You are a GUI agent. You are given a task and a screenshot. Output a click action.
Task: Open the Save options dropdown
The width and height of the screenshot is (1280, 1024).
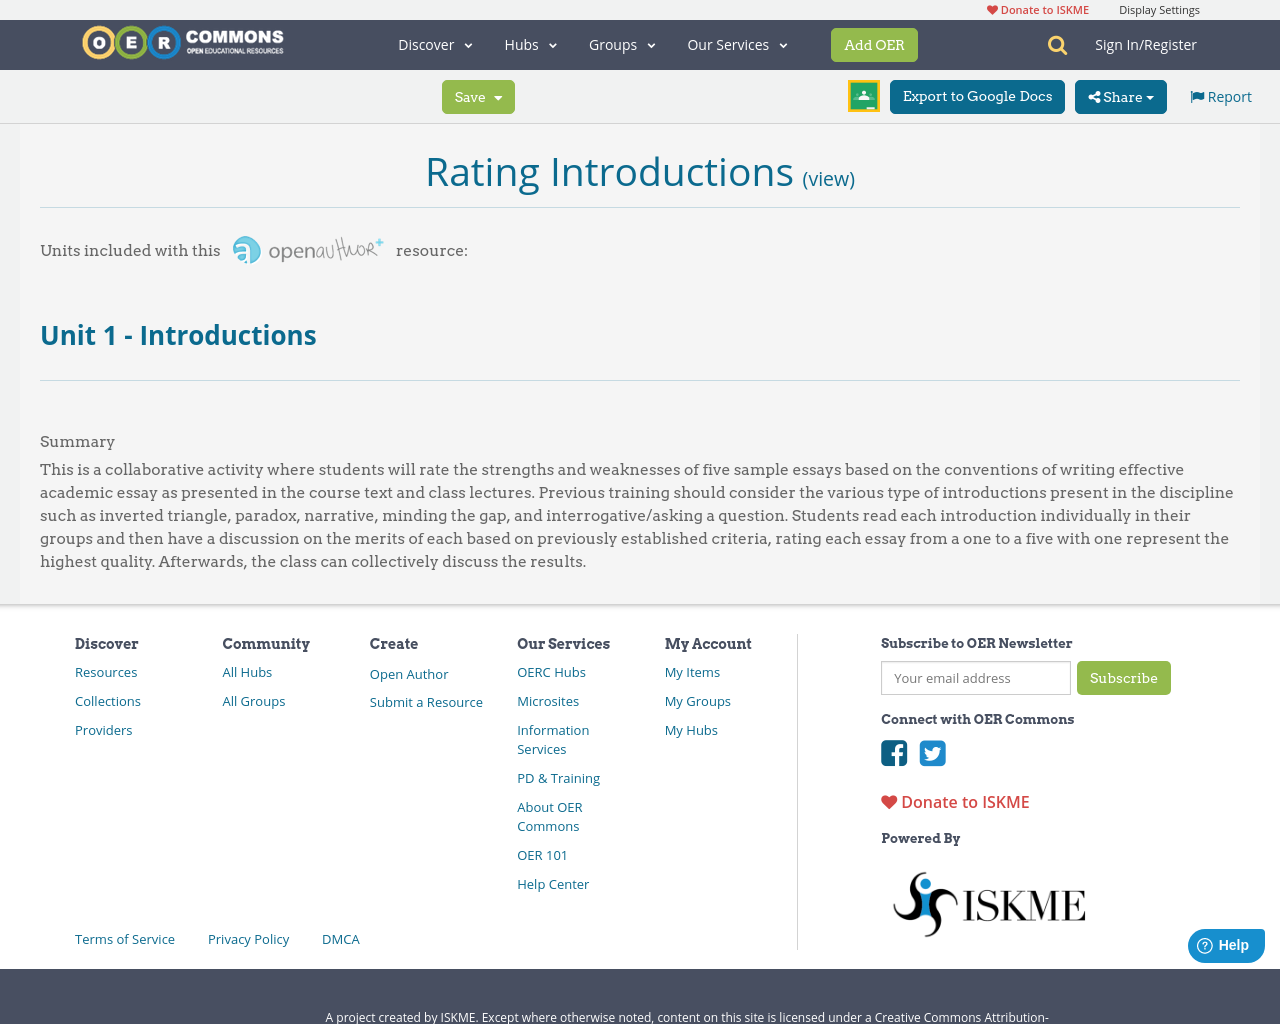pyautogui.click(x=477, y=97)
